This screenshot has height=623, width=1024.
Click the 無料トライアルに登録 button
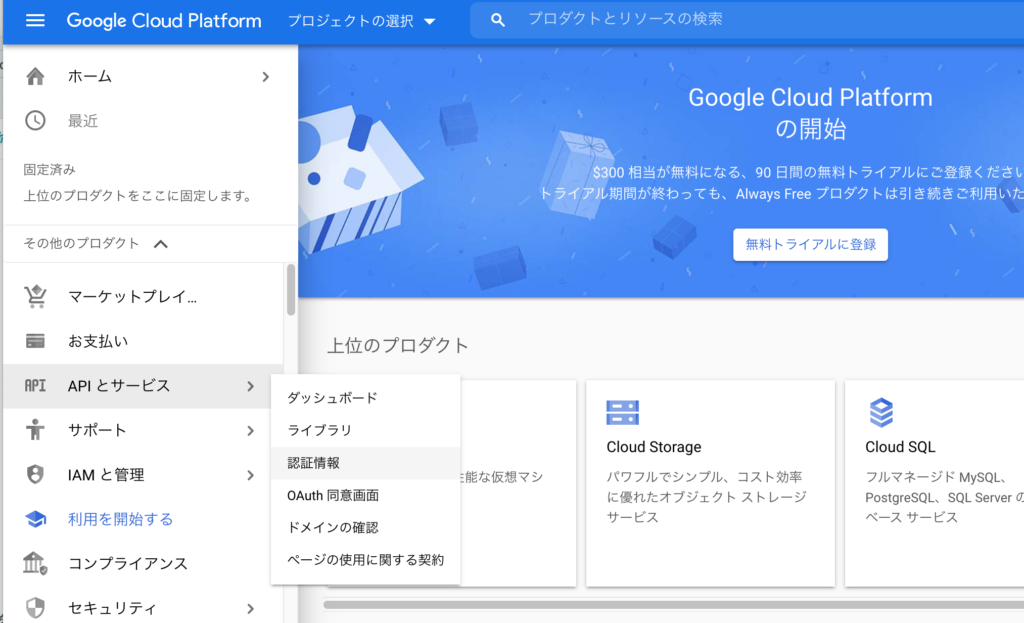pos(810,244)
